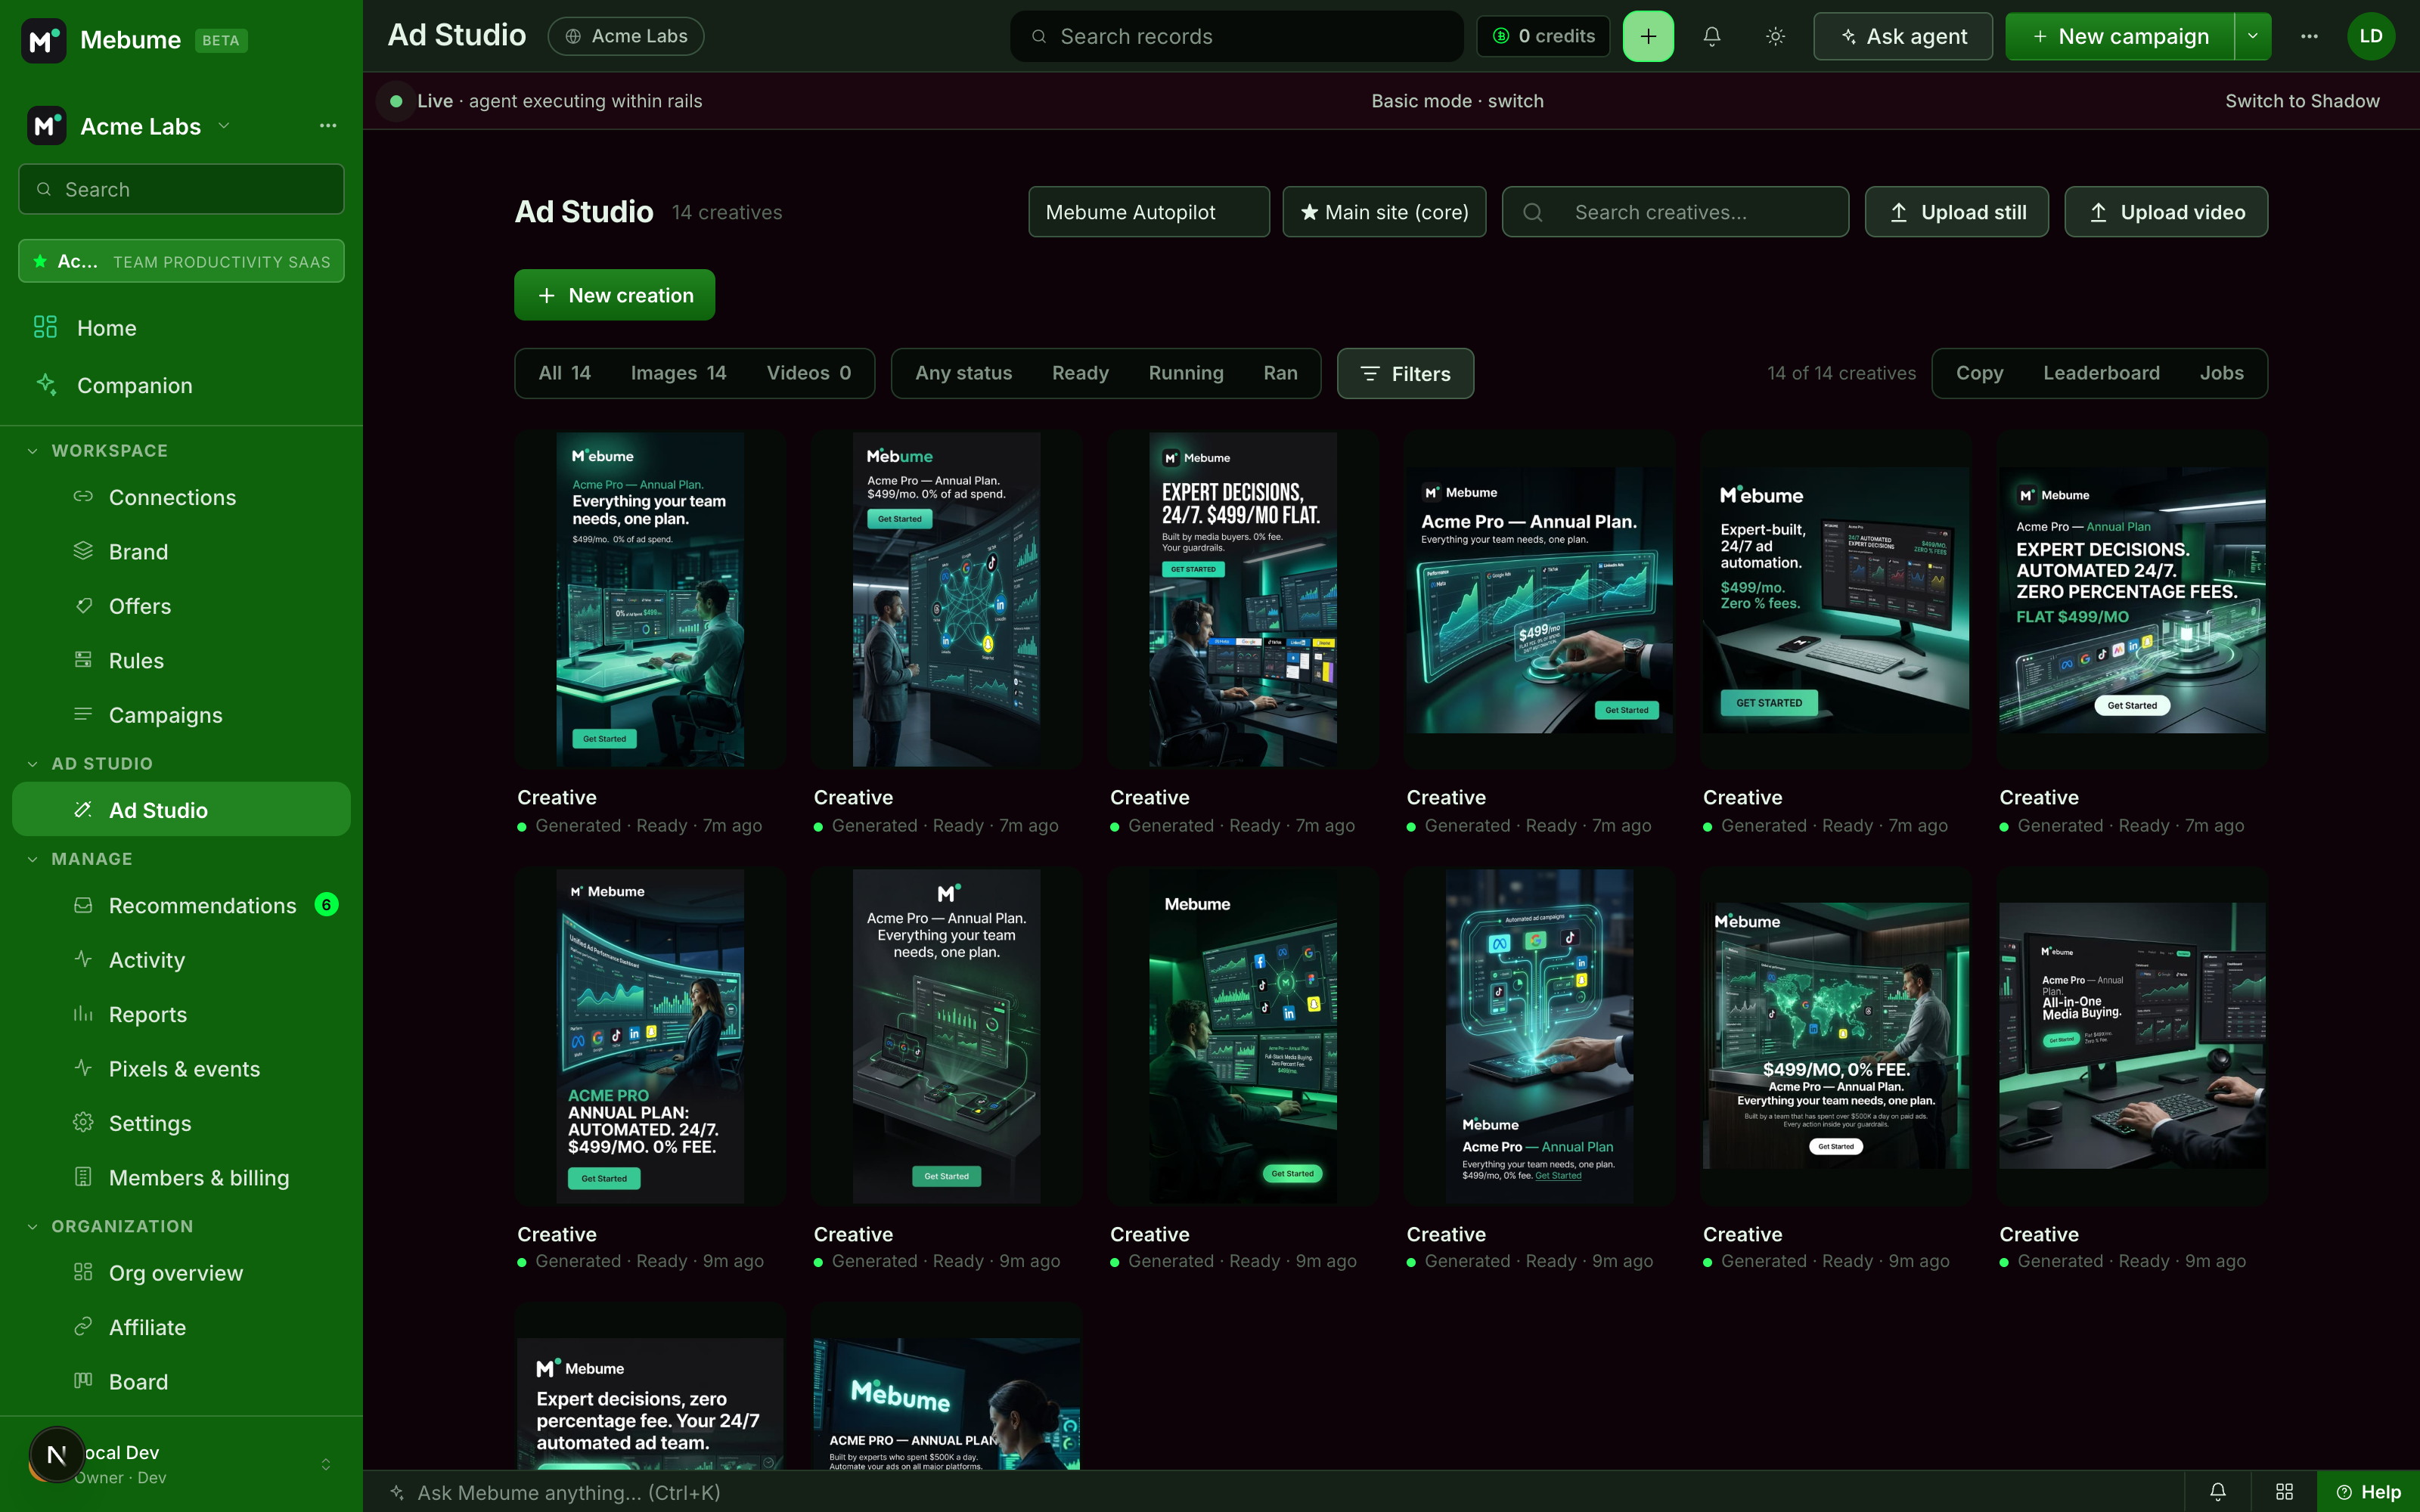Toggle the light/dark theme sun icon
Image resolution: width=2420 pixels, height=1512 pixels.
click(x=1775, y=36)
